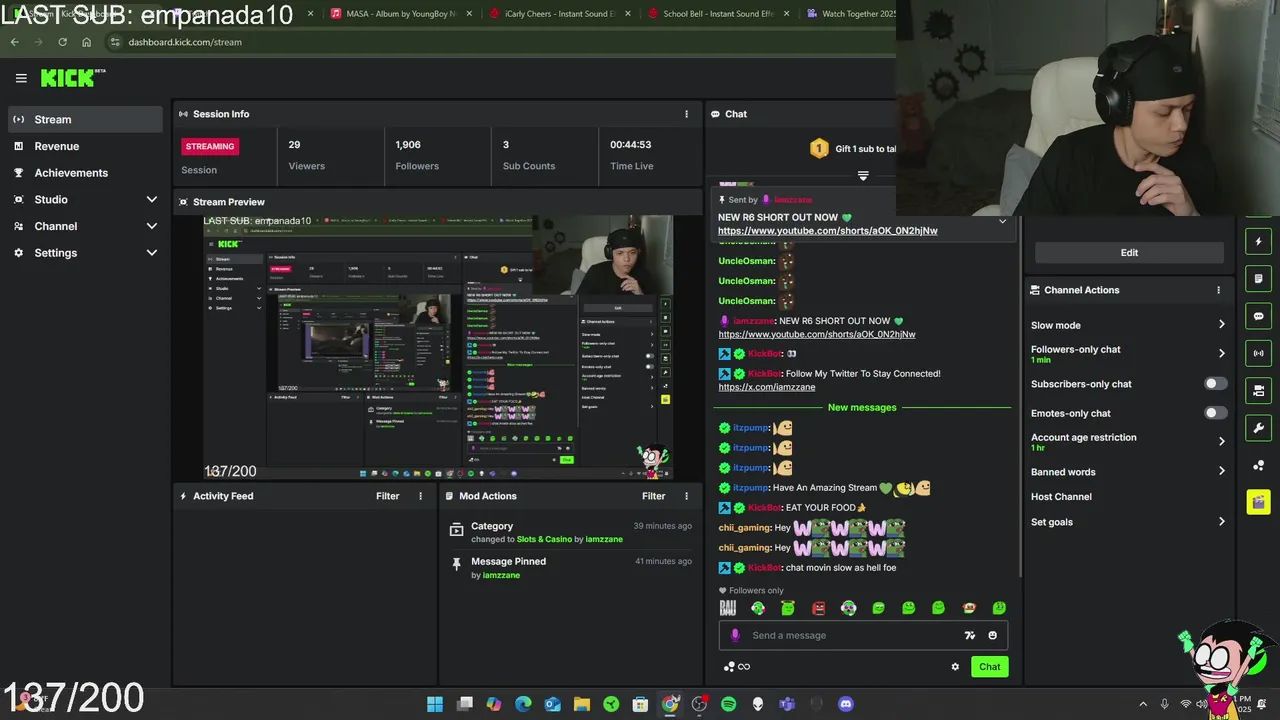Viewport: 1280px width, 720px height.
Task: Click Host Channel action
Action: (1061, 497)
